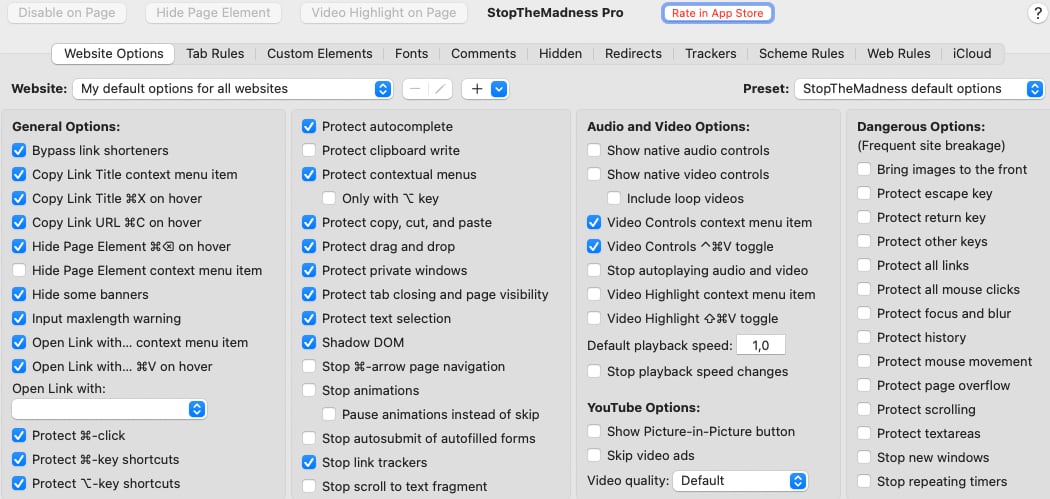Toggle Hide some banners checkbox
This screenshot has width=1050, height=499.
coord(19,295)
